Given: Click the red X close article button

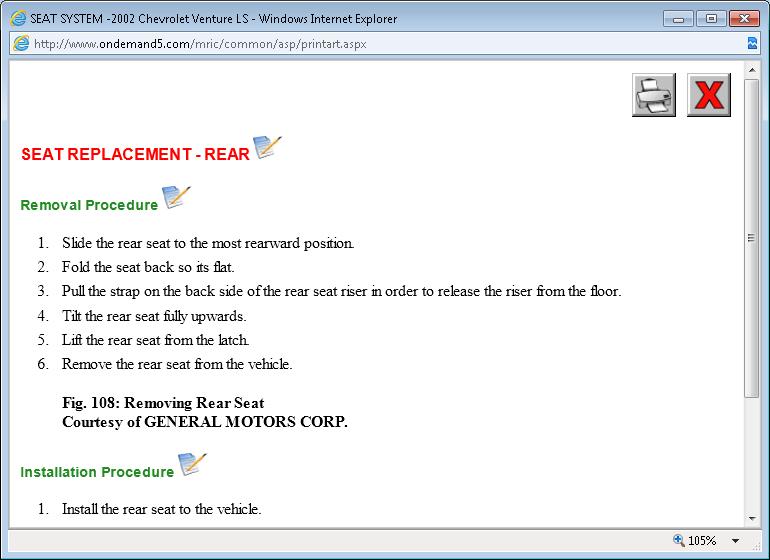Looking at the screenshot, I should coord(709,95).
